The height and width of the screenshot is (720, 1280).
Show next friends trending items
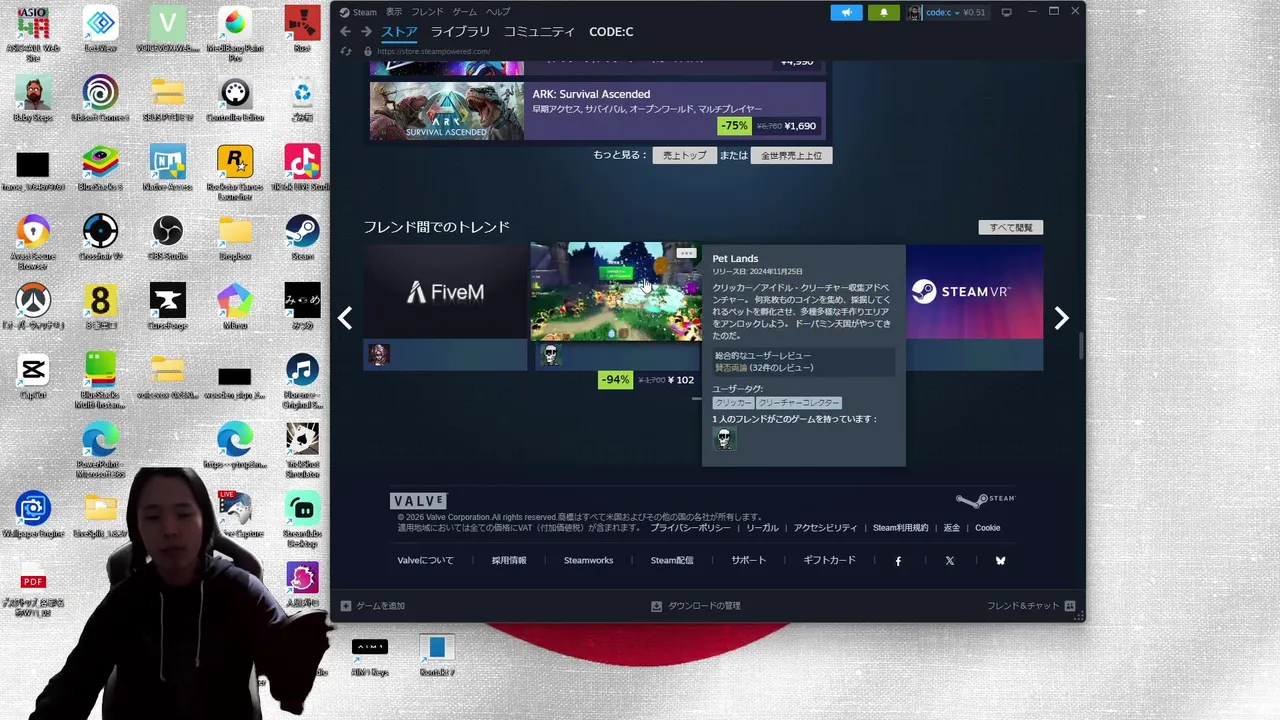coord(1061,318)
